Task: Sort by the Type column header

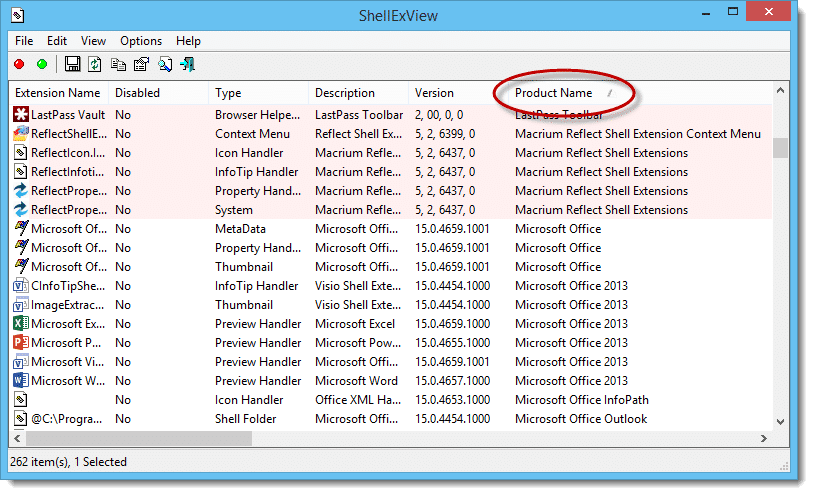Action: [x=258, y=93]
